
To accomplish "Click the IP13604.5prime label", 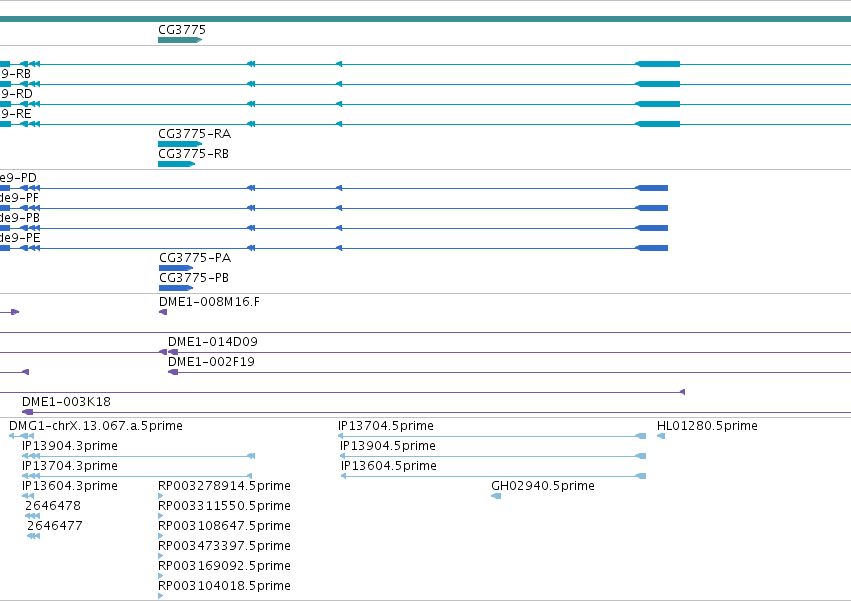I will point(389,466).
